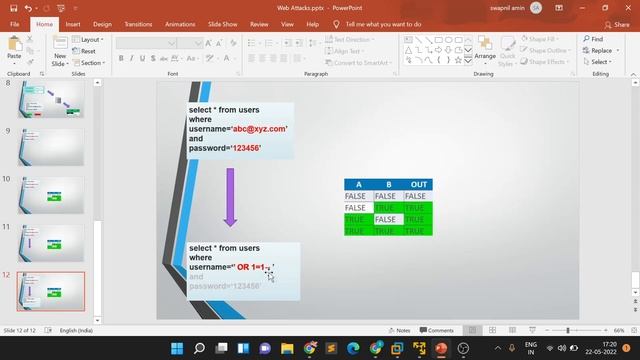Image resolution: width=640 pixels, height=360 pixels.
Task: Toggle Italic formatting
Action: (x=131, y=58)
